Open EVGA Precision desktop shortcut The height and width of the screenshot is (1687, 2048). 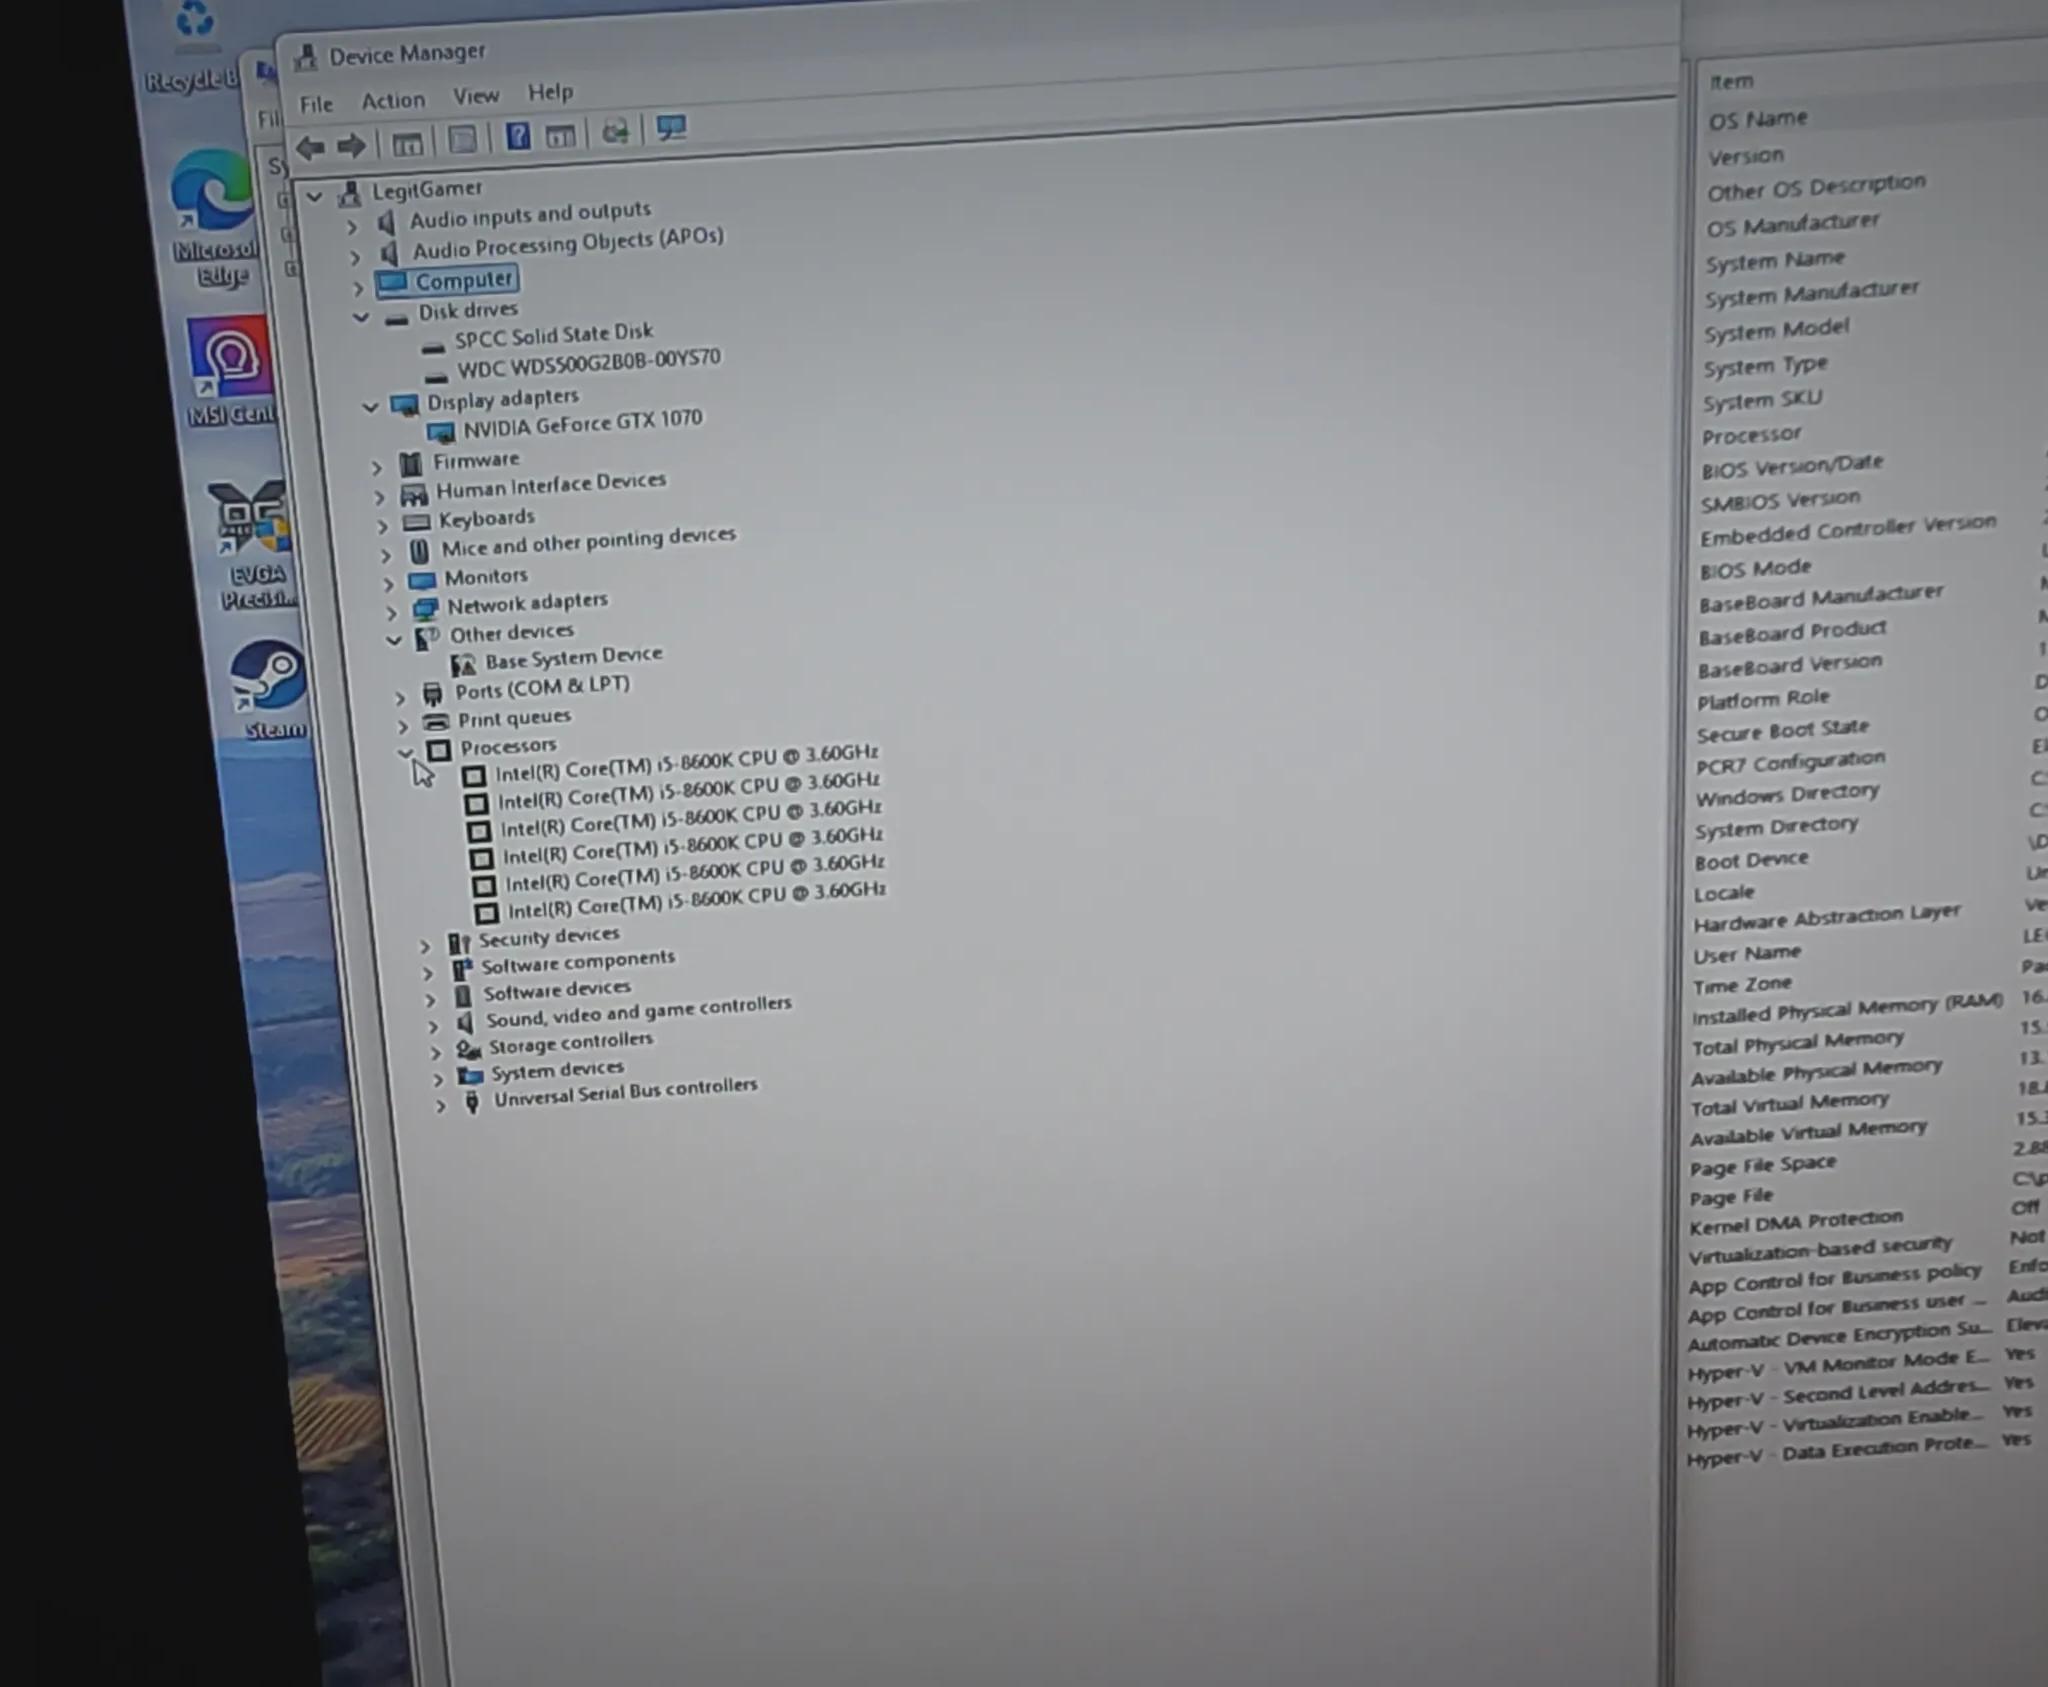pos(253,544)
